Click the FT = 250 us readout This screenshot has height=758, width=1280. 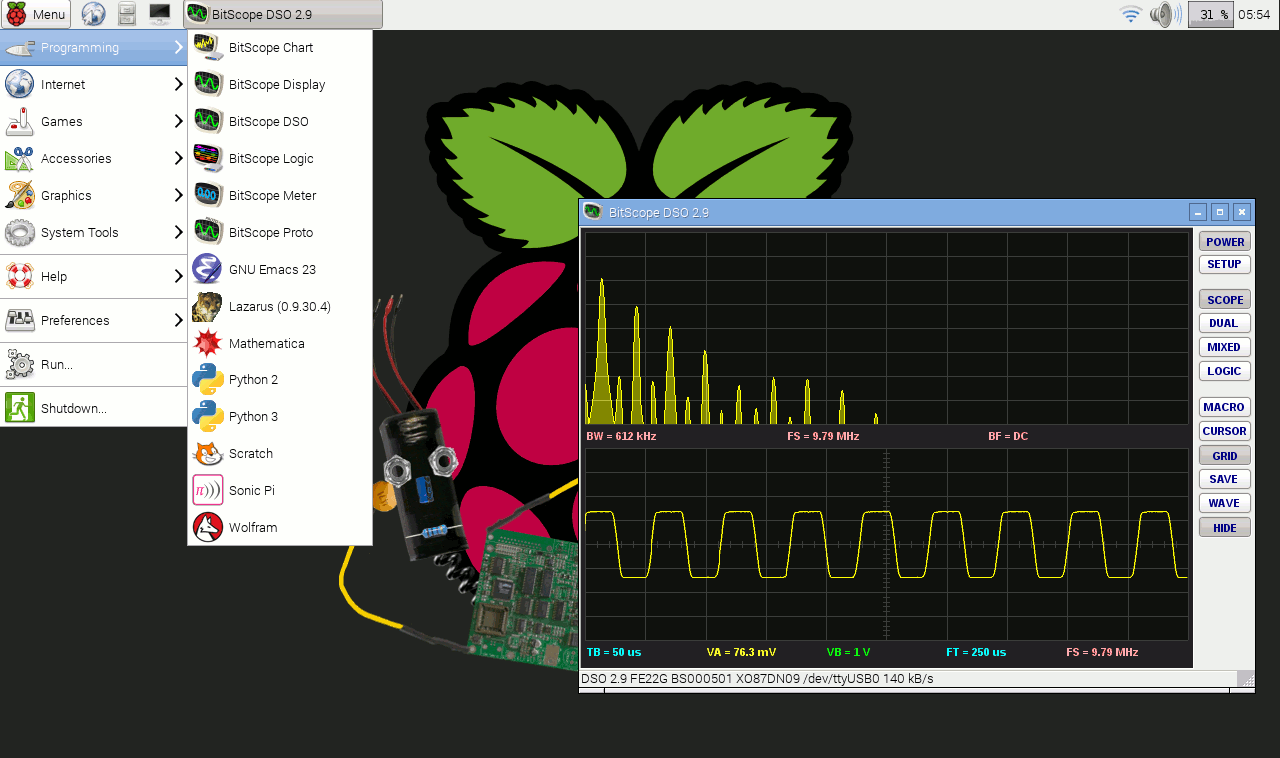pos(976,652)
